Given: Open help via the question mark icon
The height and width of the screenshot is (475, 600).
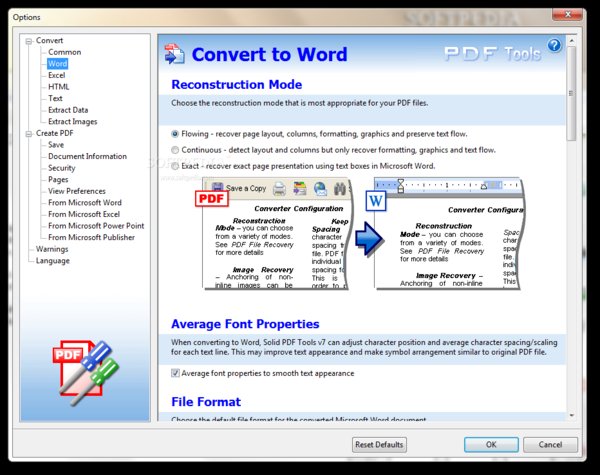Looking at the screenshot, I should [x=554, y=46].
